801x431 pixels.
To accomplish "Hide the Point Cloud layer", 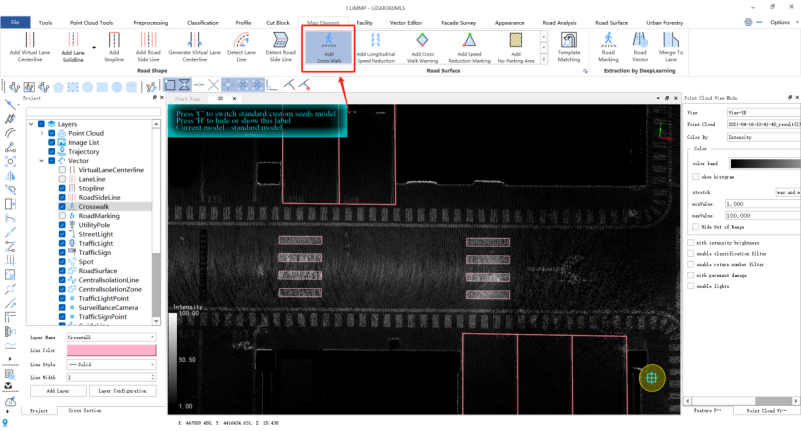I will (52, 133).
